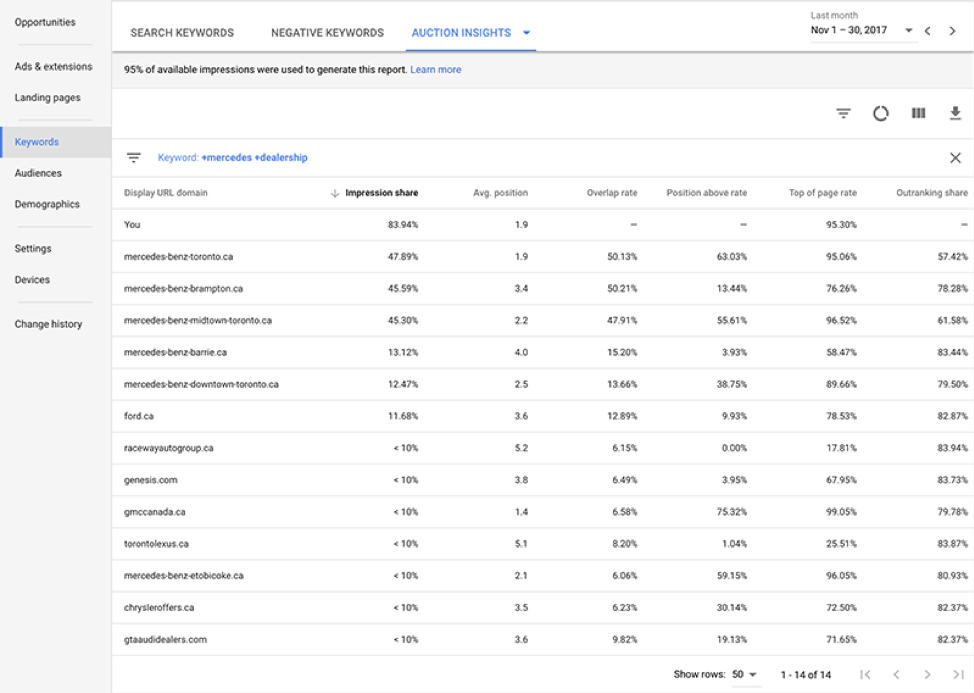This screenshot has height=693, width=974.
Task: Remove the keyword filter with the X
Action: click(x=955, y=157)
